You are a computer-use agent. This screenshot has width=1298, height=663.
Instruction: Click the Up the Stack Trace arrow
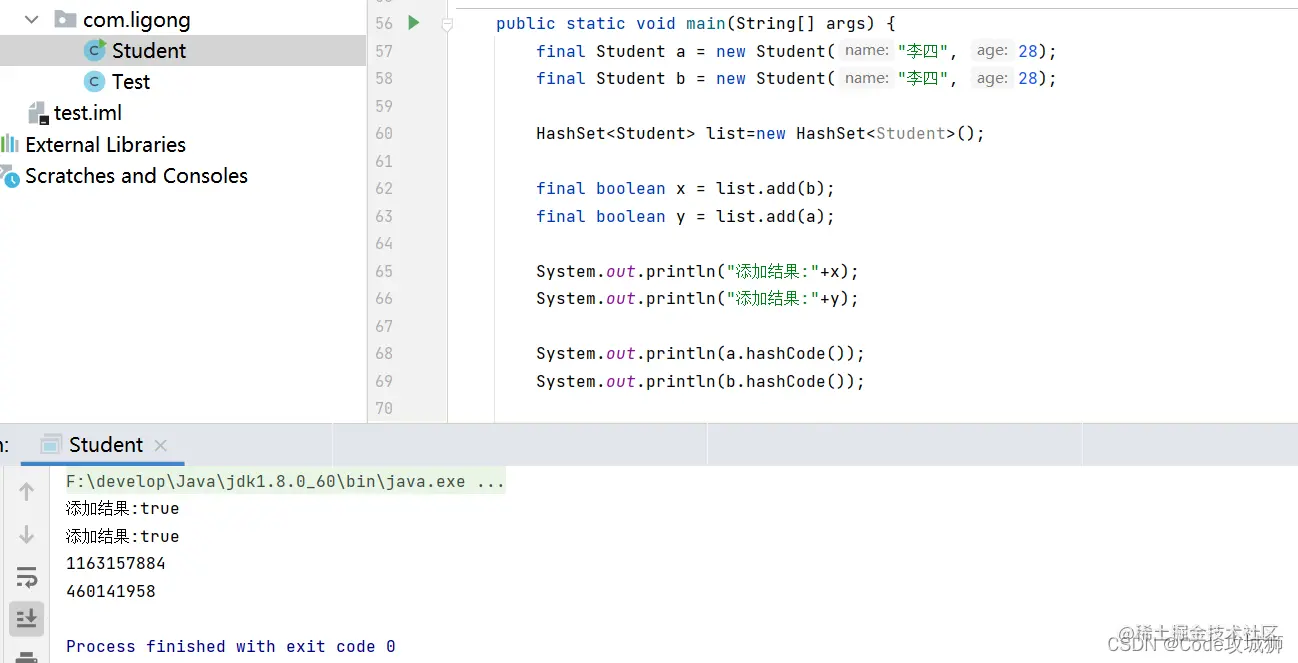point(27,490)
